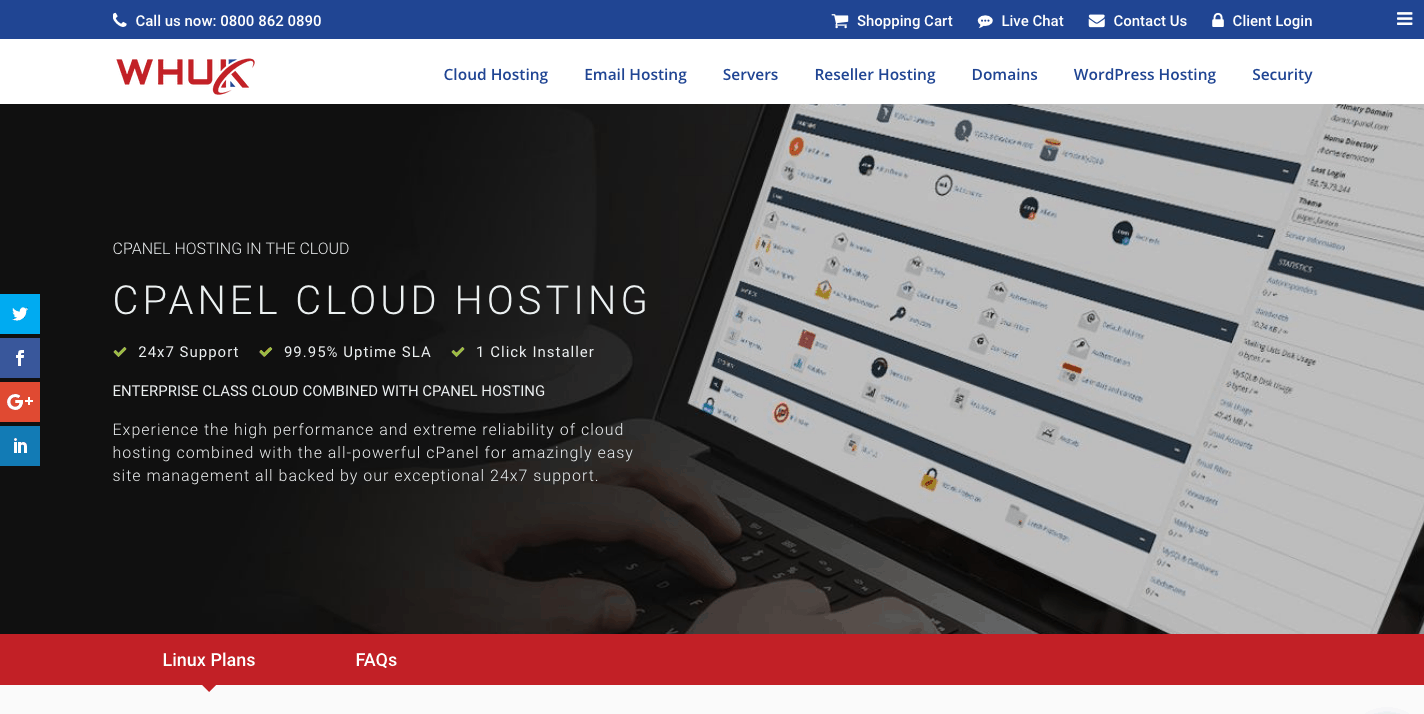Click the WHUK logo
Image resolution: width=1424 pixels, height=714 pixels.
coord(185,75)
